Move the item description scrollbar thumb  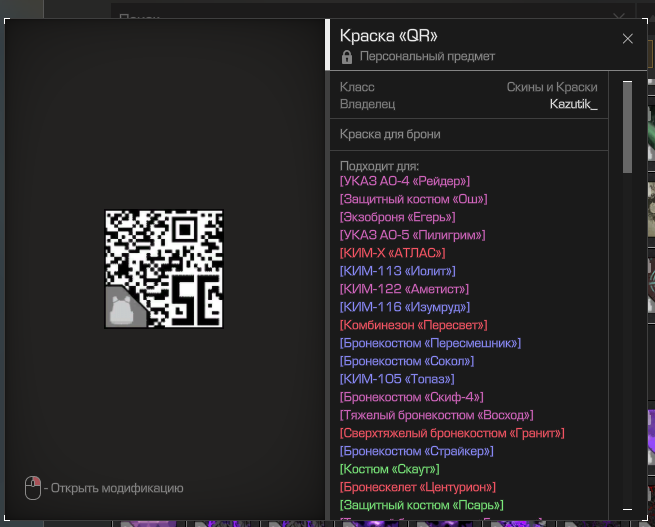point(627,127)
